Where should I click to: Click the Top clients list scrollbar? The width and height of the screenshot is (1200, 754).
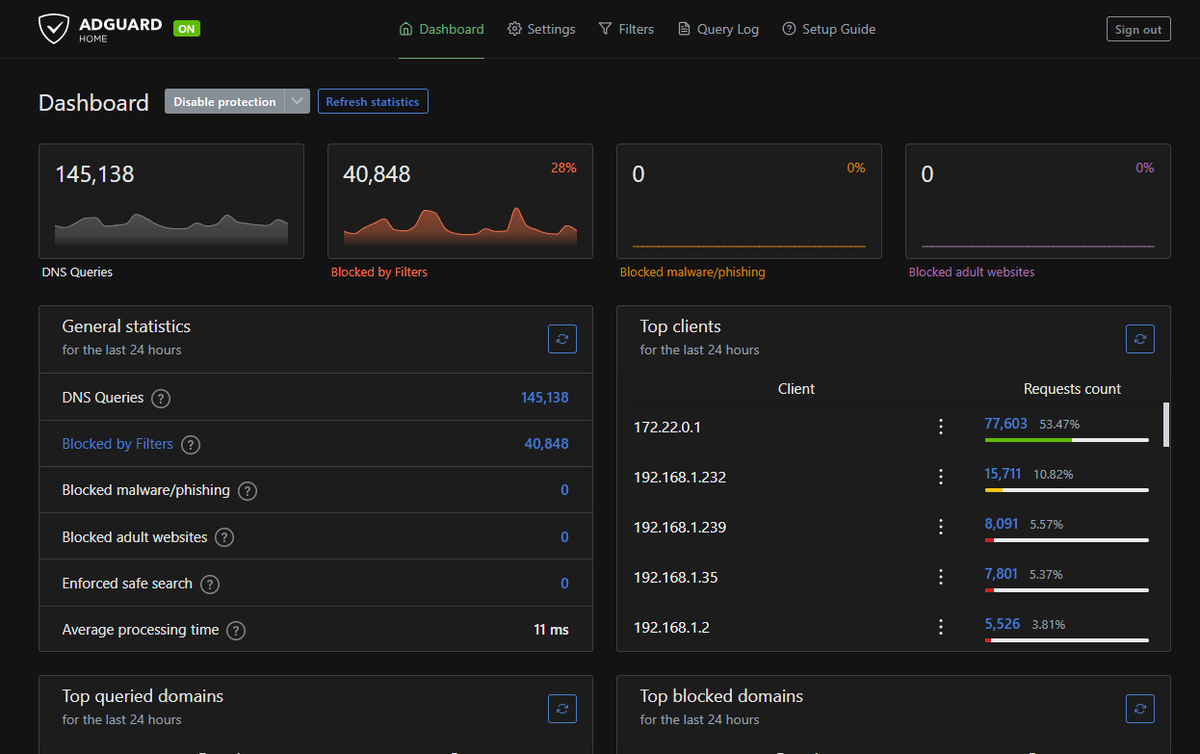click(x=1166, y=424)
